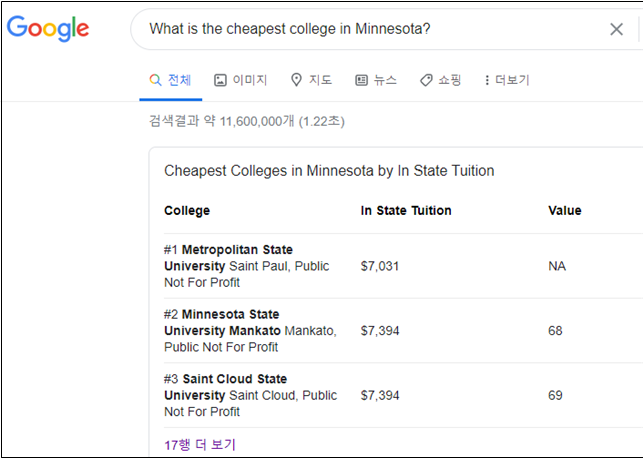This screenshot has width=643, height=458.
Task: Click the tag icon for 쇼핑
Action: [x=426, y=80]
